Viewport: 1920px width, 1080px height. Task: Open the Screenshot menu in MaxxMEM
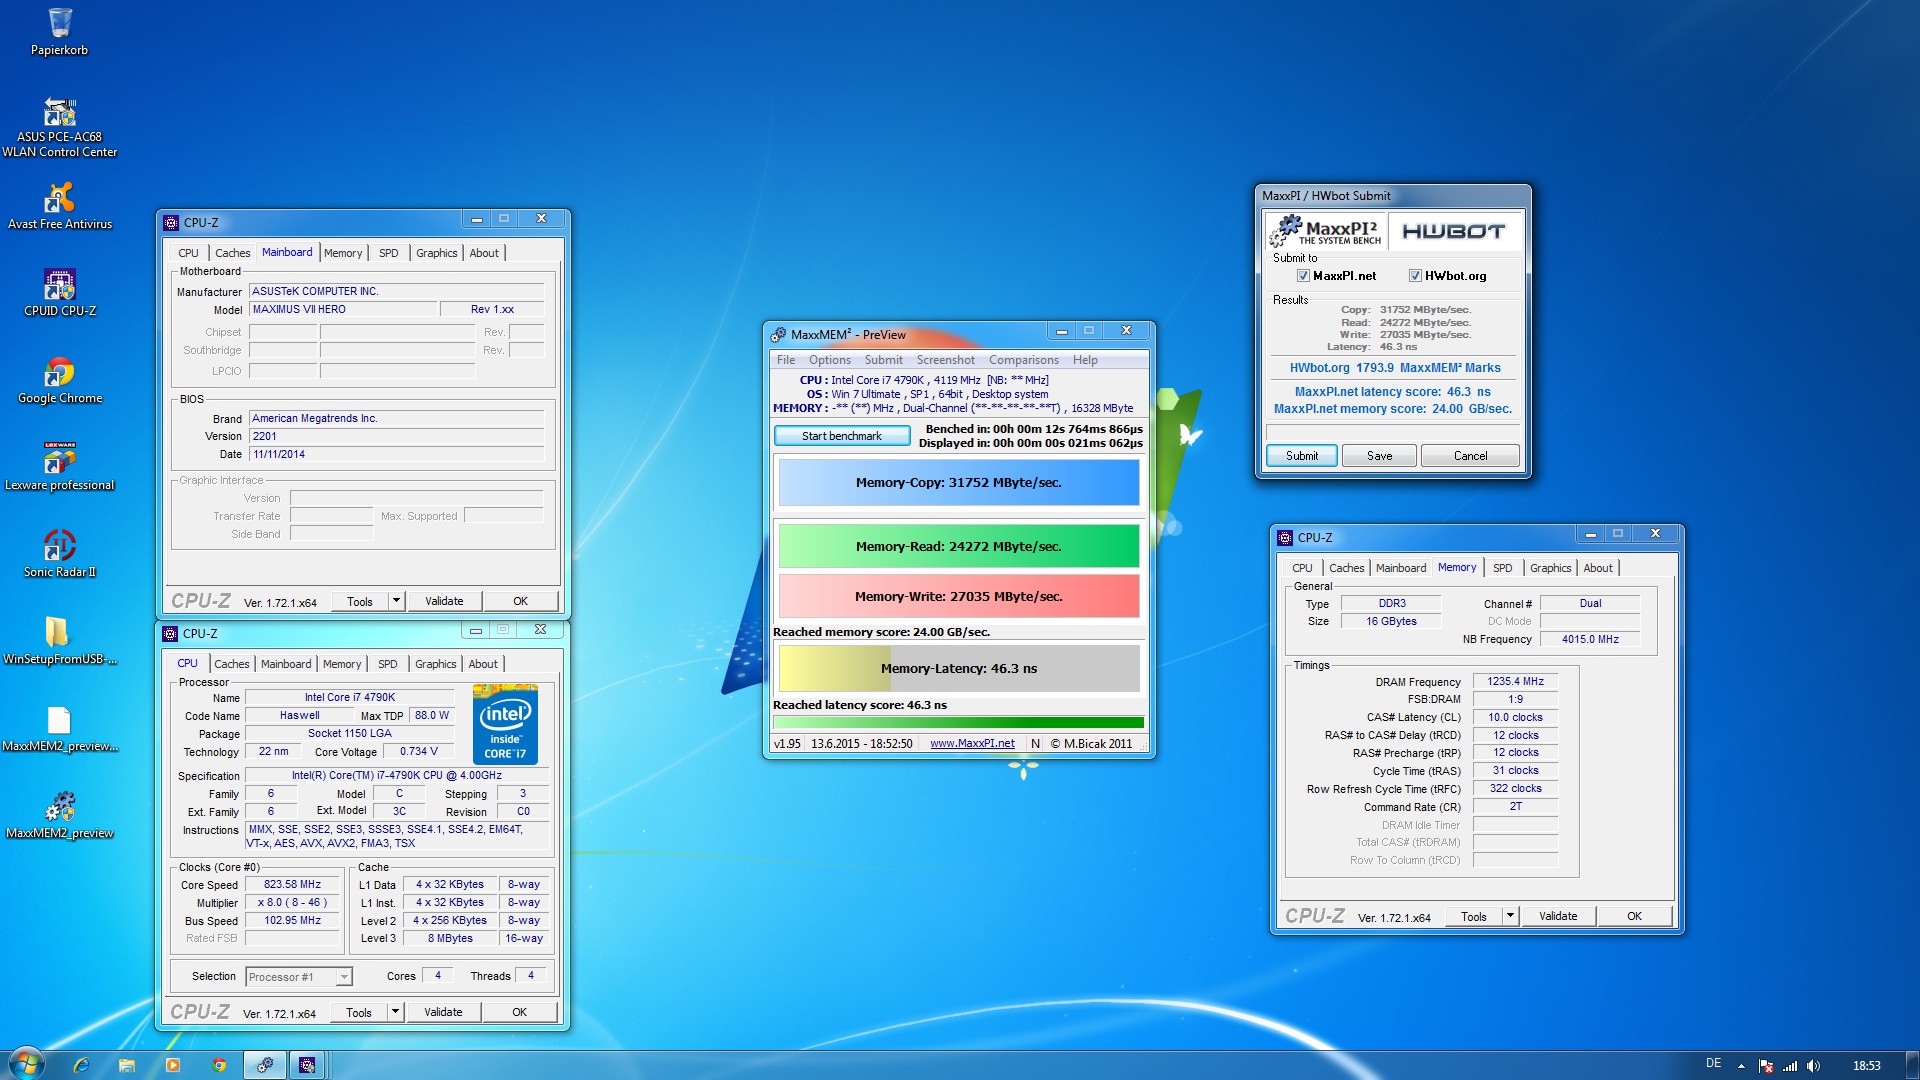945,360
